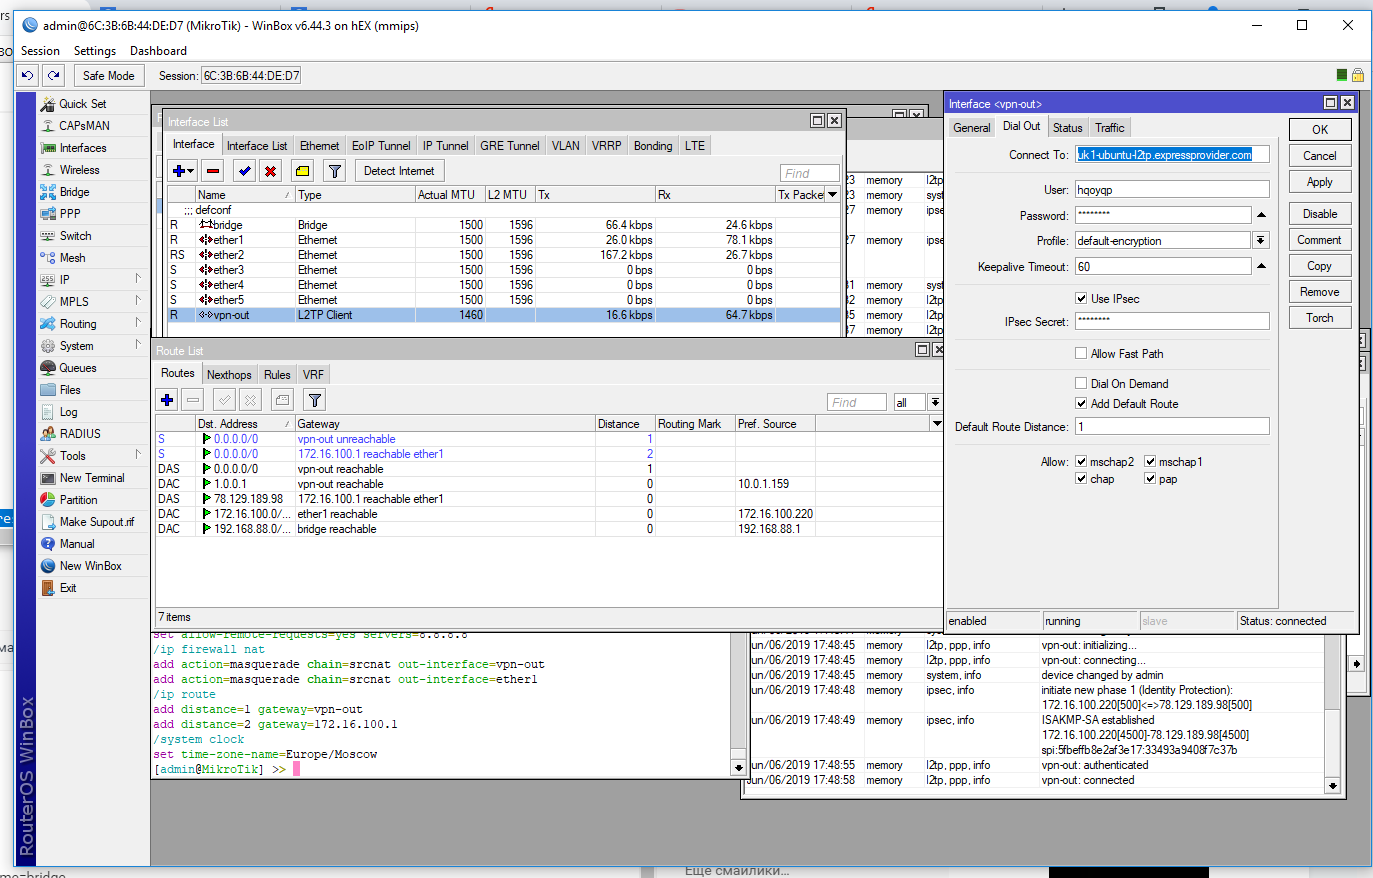Click Make Supout.rif sidebar entry
This screenshot has width=1373, height=878.
point(96,522)
